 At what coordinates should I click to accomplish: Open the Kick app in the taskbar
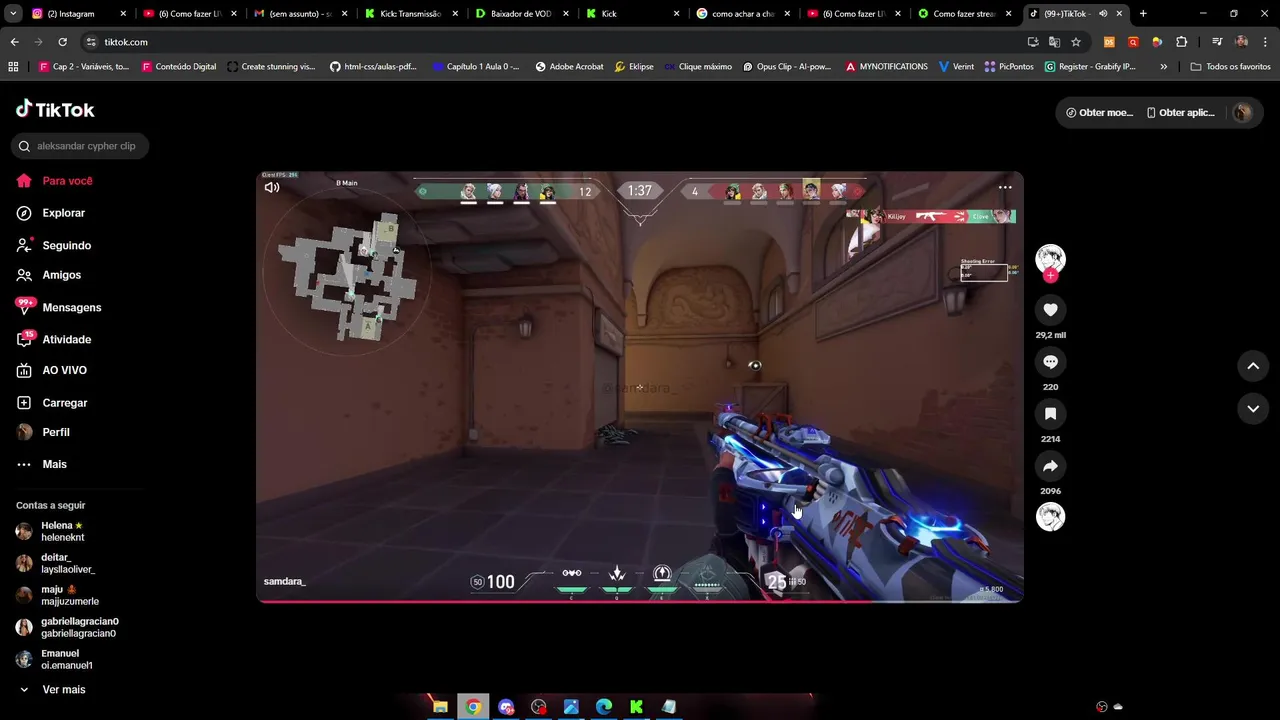(x=636, y=707)
